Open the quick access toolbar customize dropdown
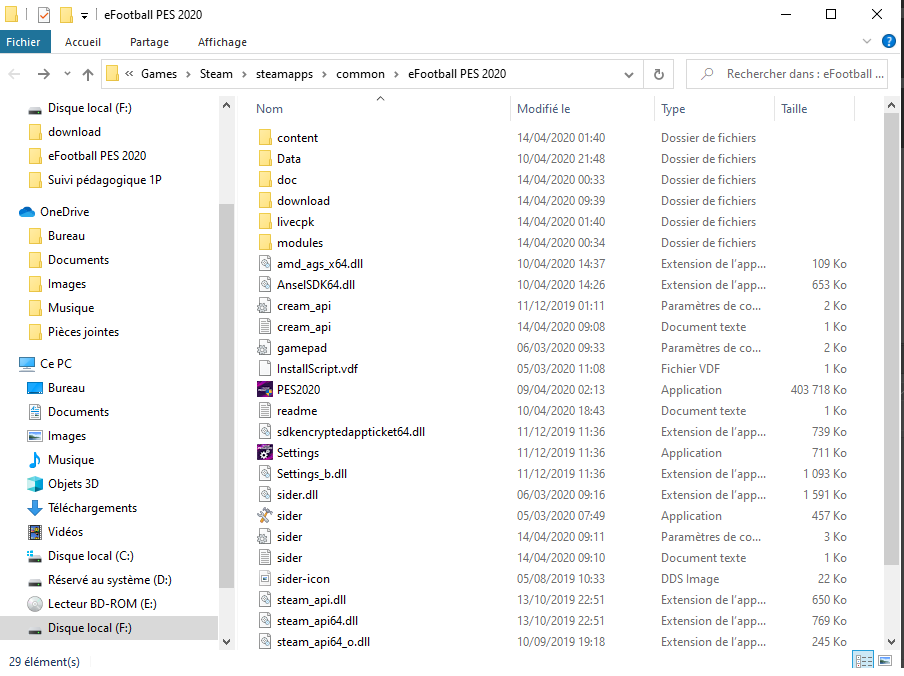This screenshot has width=904, height=676. point(84,16)
